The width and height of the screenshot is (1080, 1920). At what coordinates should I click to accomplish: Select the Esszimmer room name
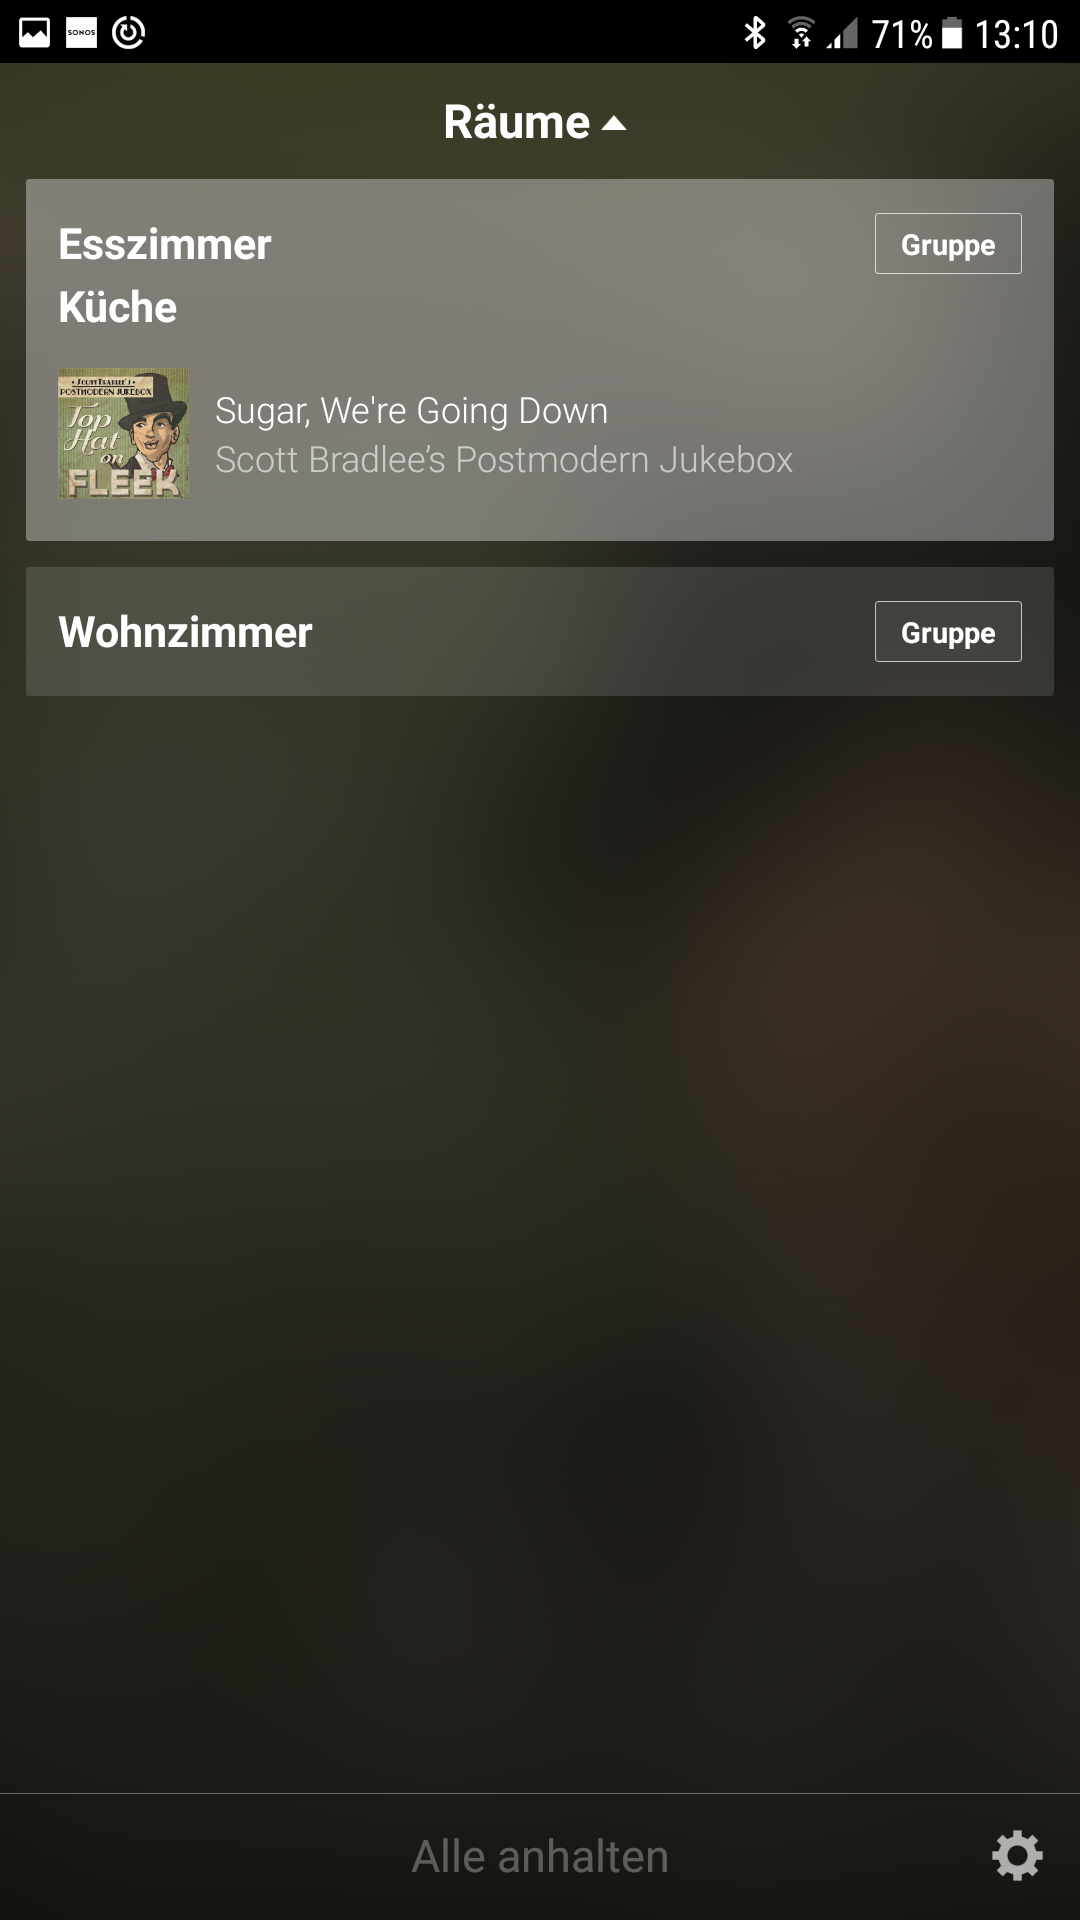[x=165, y=244]
